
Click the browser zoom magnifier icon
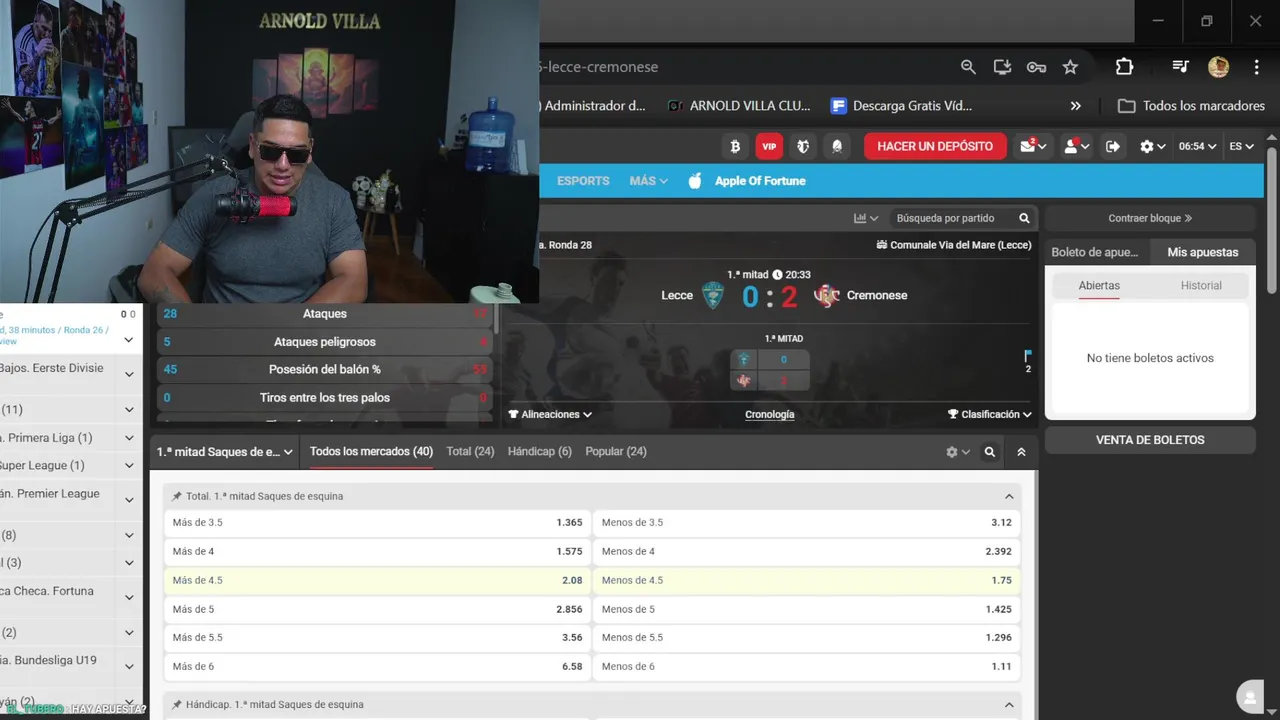(968, 67)
